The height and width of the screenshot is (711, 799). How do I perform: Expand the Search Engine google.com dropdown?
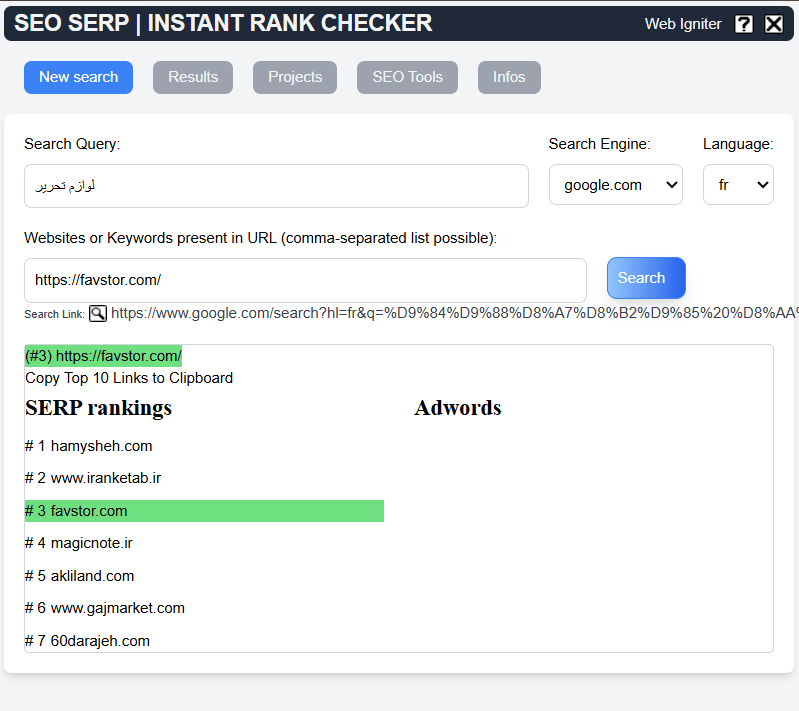click(x=616, y=185)
